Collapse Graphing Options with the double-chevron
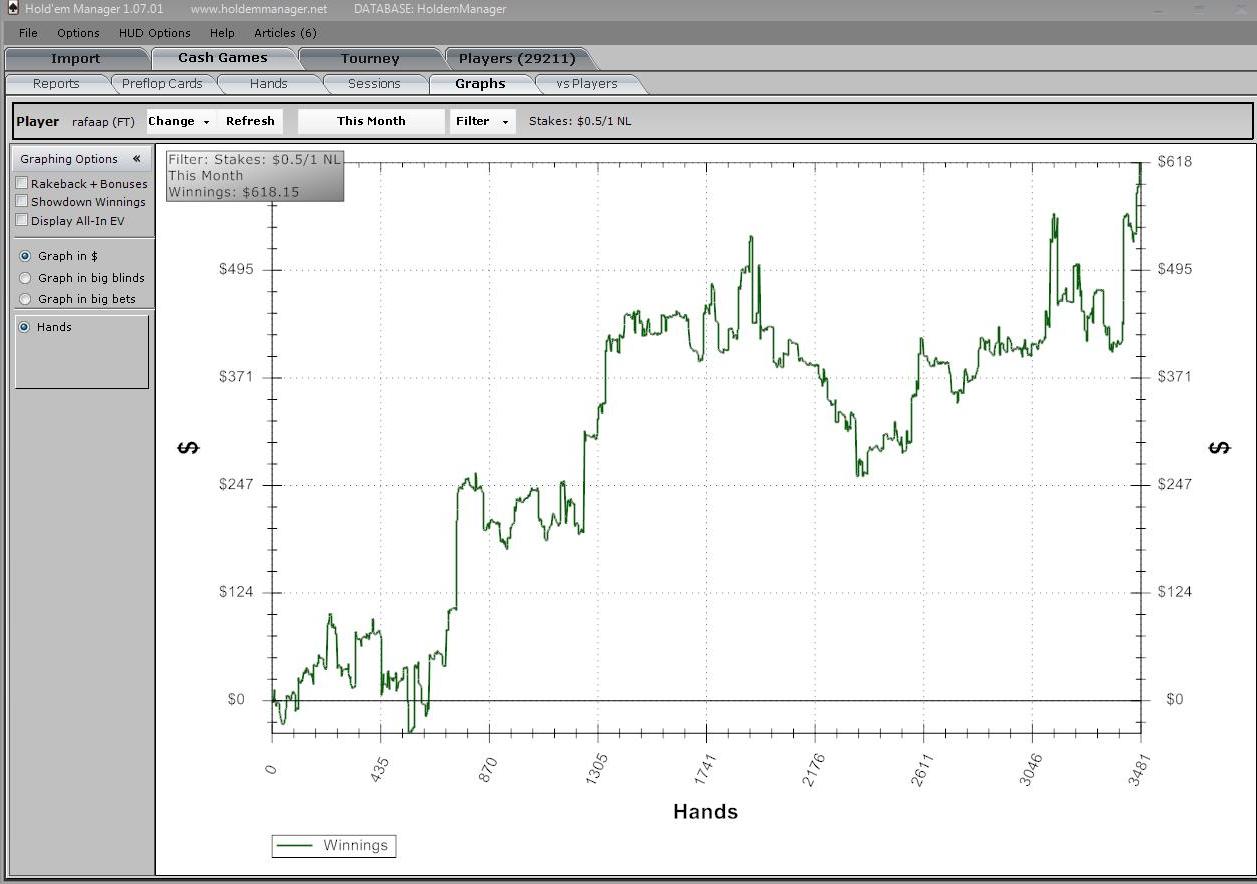 click(x=137, y=158)
